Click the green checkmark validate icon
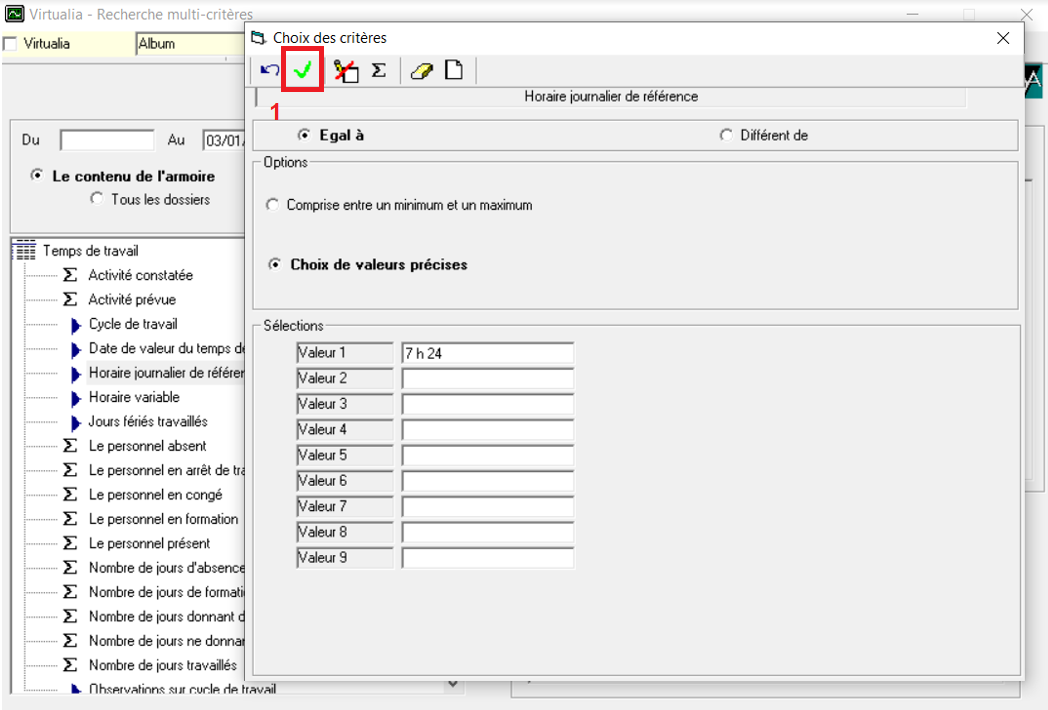 click(303, 71)
